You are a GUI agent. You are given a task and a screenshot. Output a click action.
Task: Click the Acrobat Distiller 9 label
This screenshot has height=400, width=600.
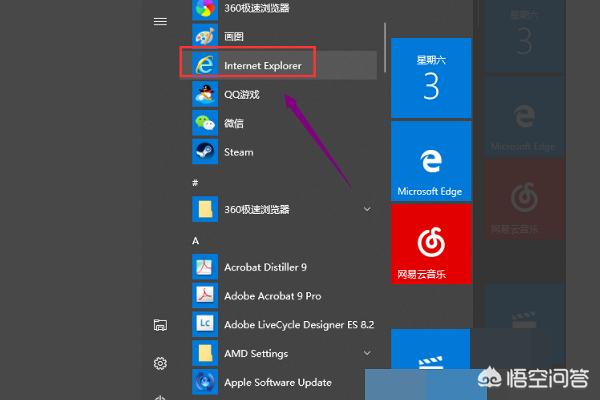pyautogui.click(x=266, y=267)
